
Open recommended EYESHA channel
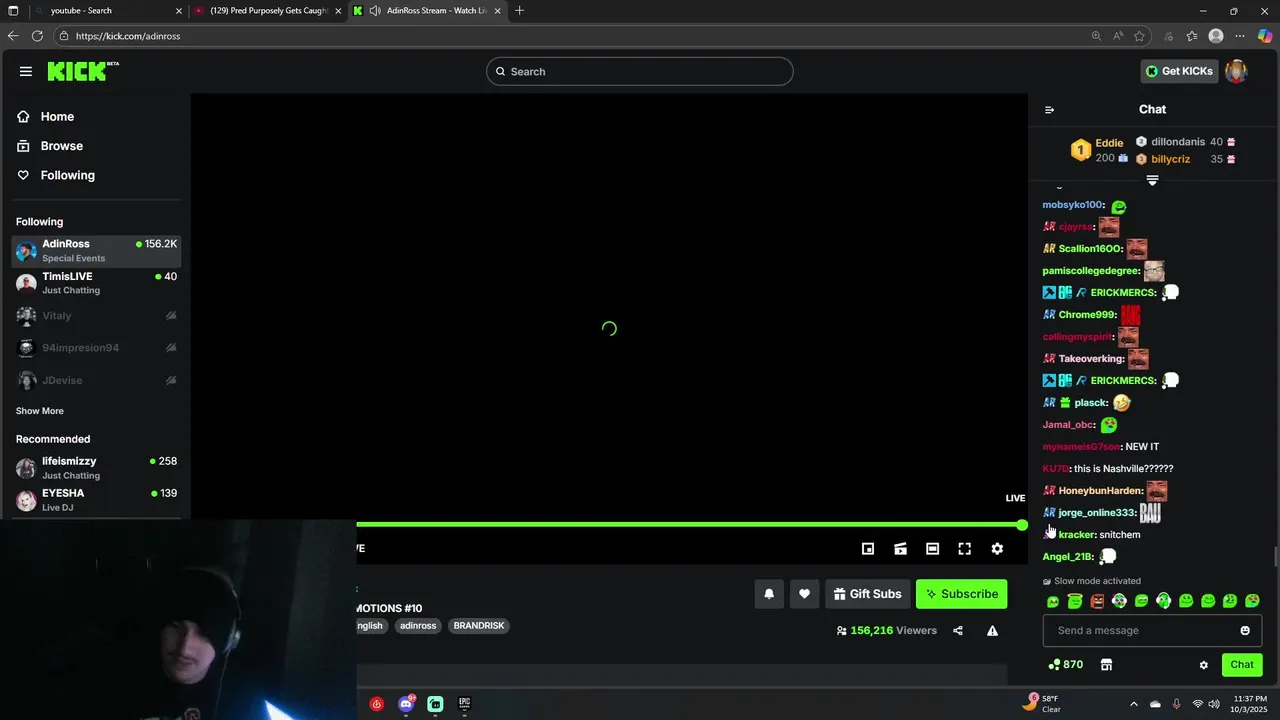click(x=96, y=499)
